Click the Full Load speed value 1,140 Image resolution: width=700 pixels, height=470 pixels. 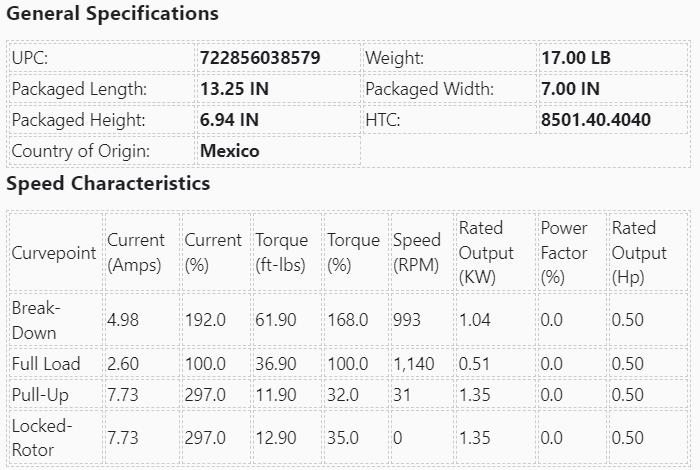[414, 363]
